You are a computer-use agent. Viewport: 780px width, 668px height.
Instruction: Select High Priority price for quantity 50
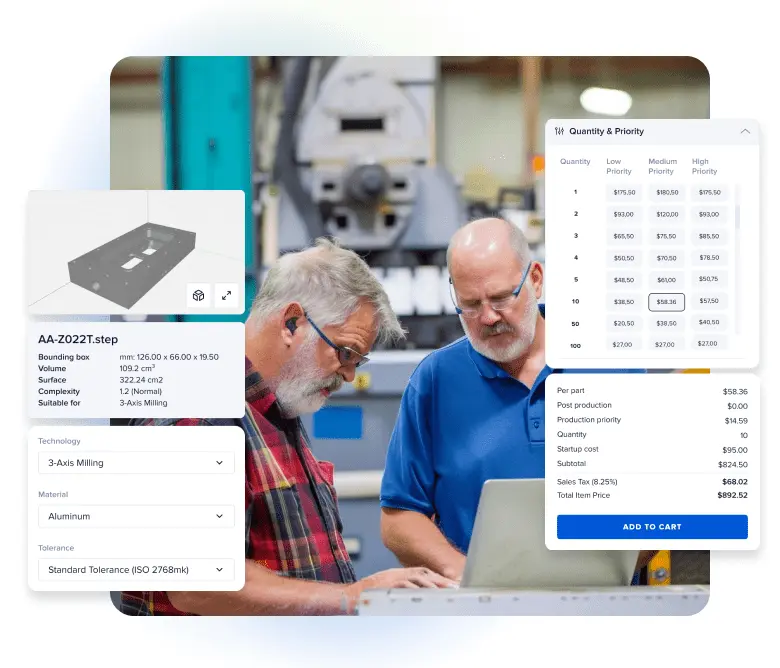709,322
